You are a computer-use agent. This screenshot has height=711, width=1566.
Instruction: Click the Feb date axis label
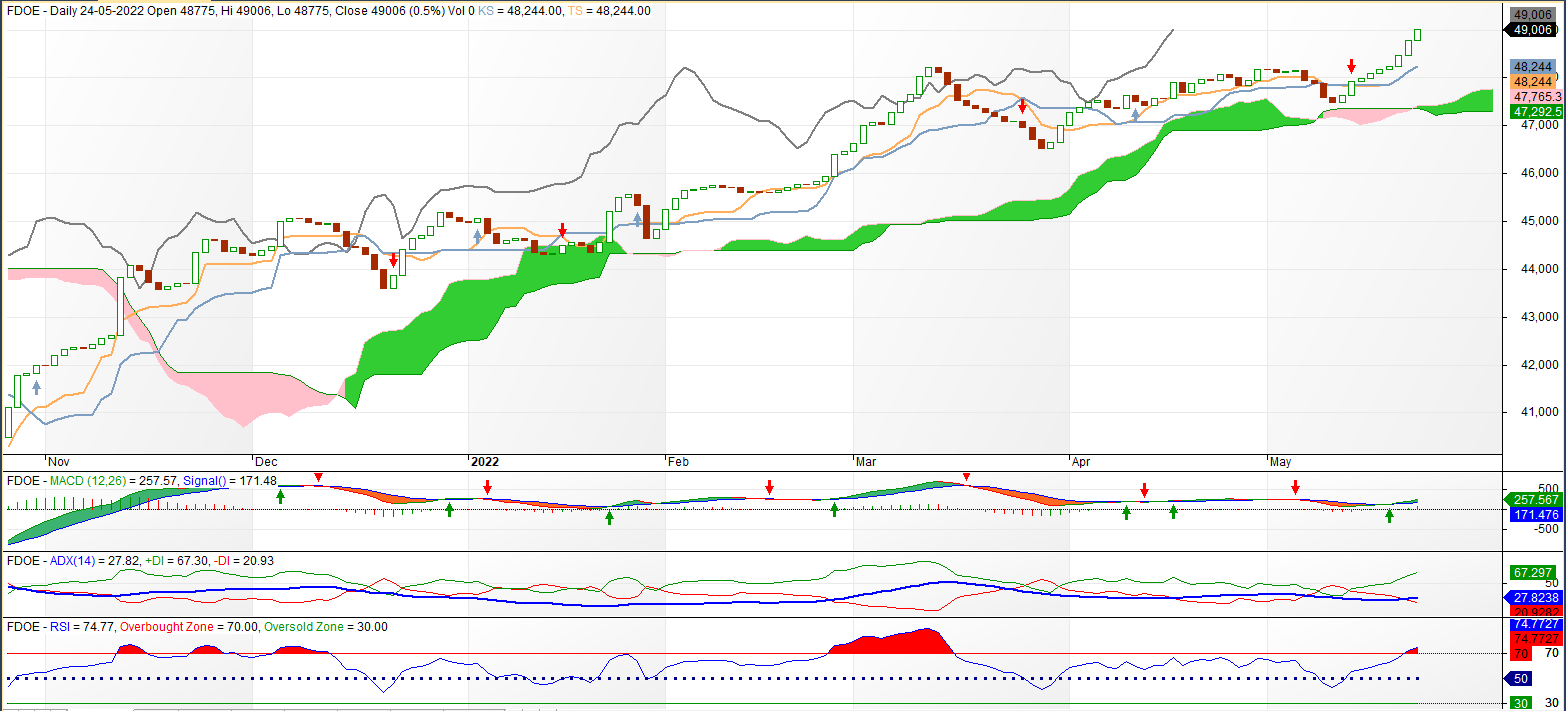(678, 462)
